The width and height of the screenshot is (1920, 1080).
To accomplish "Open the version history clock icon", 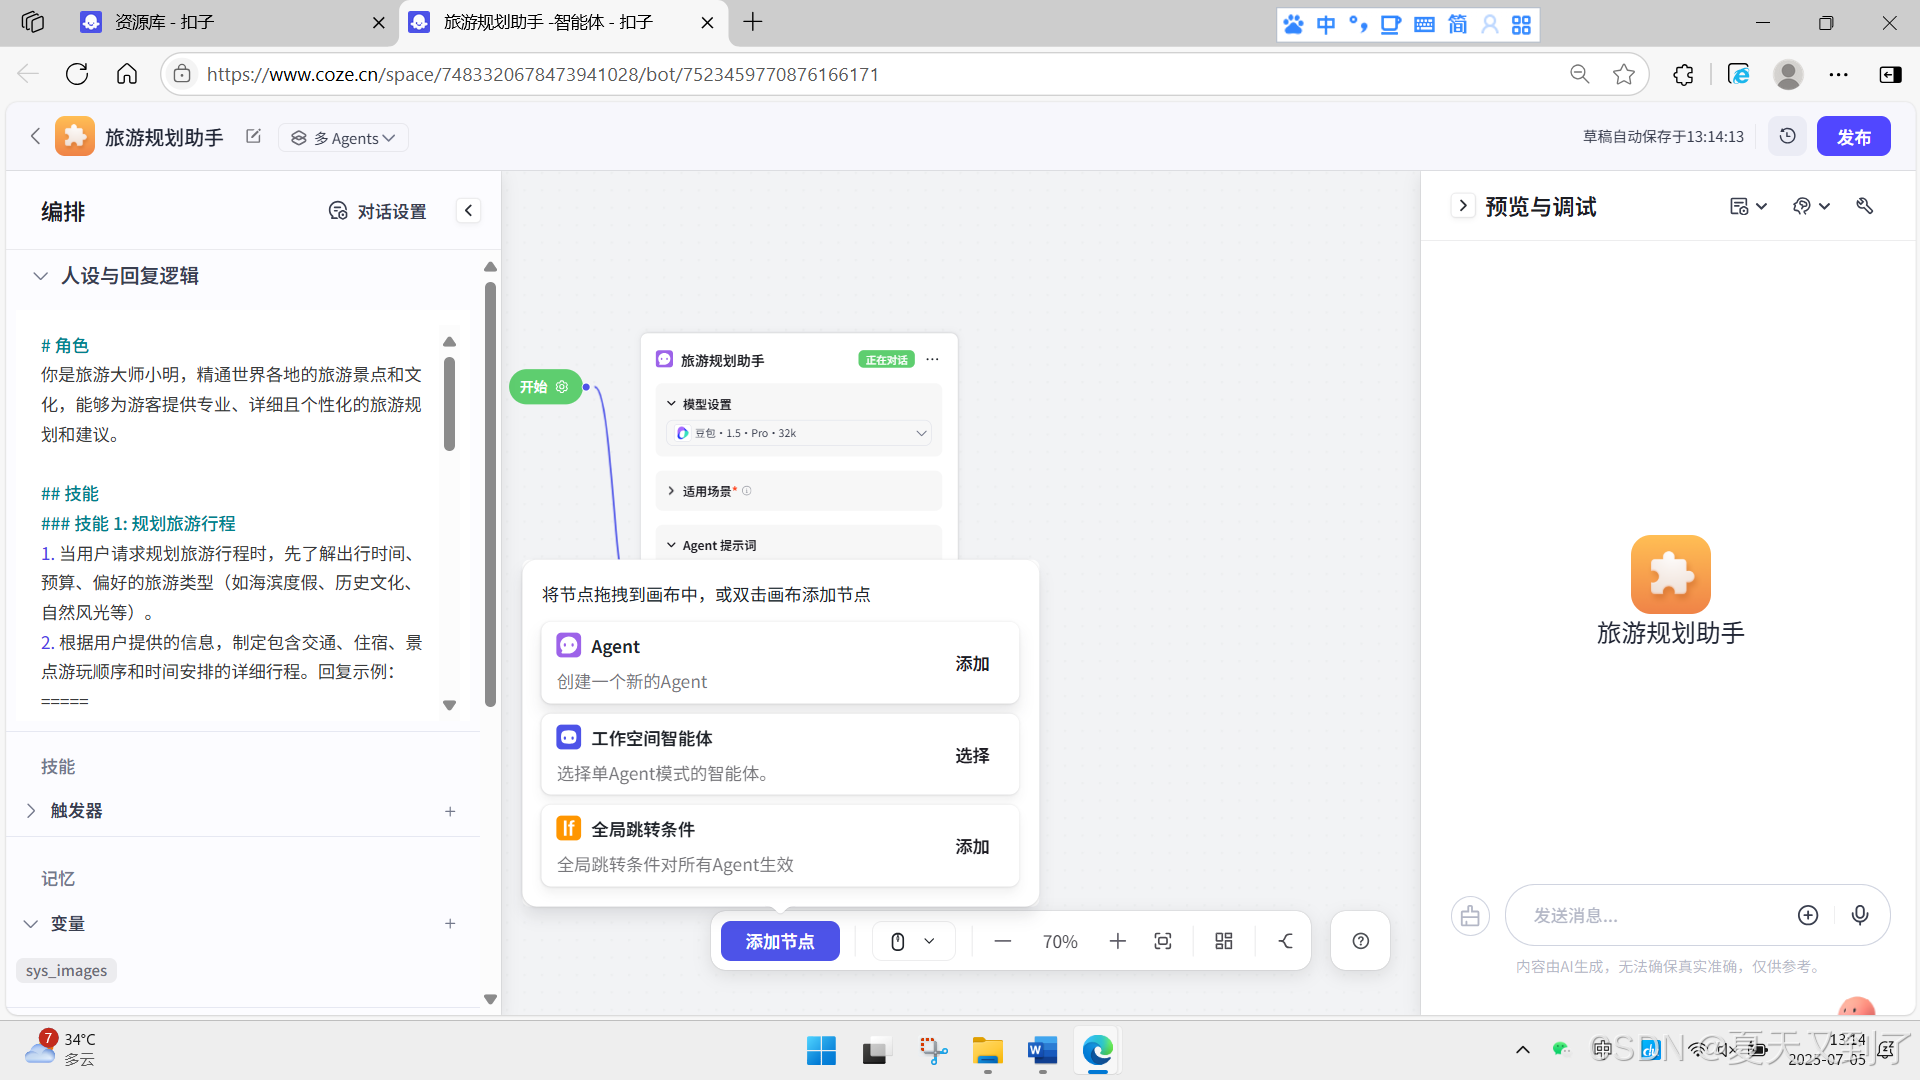I will coord(1787,136).
